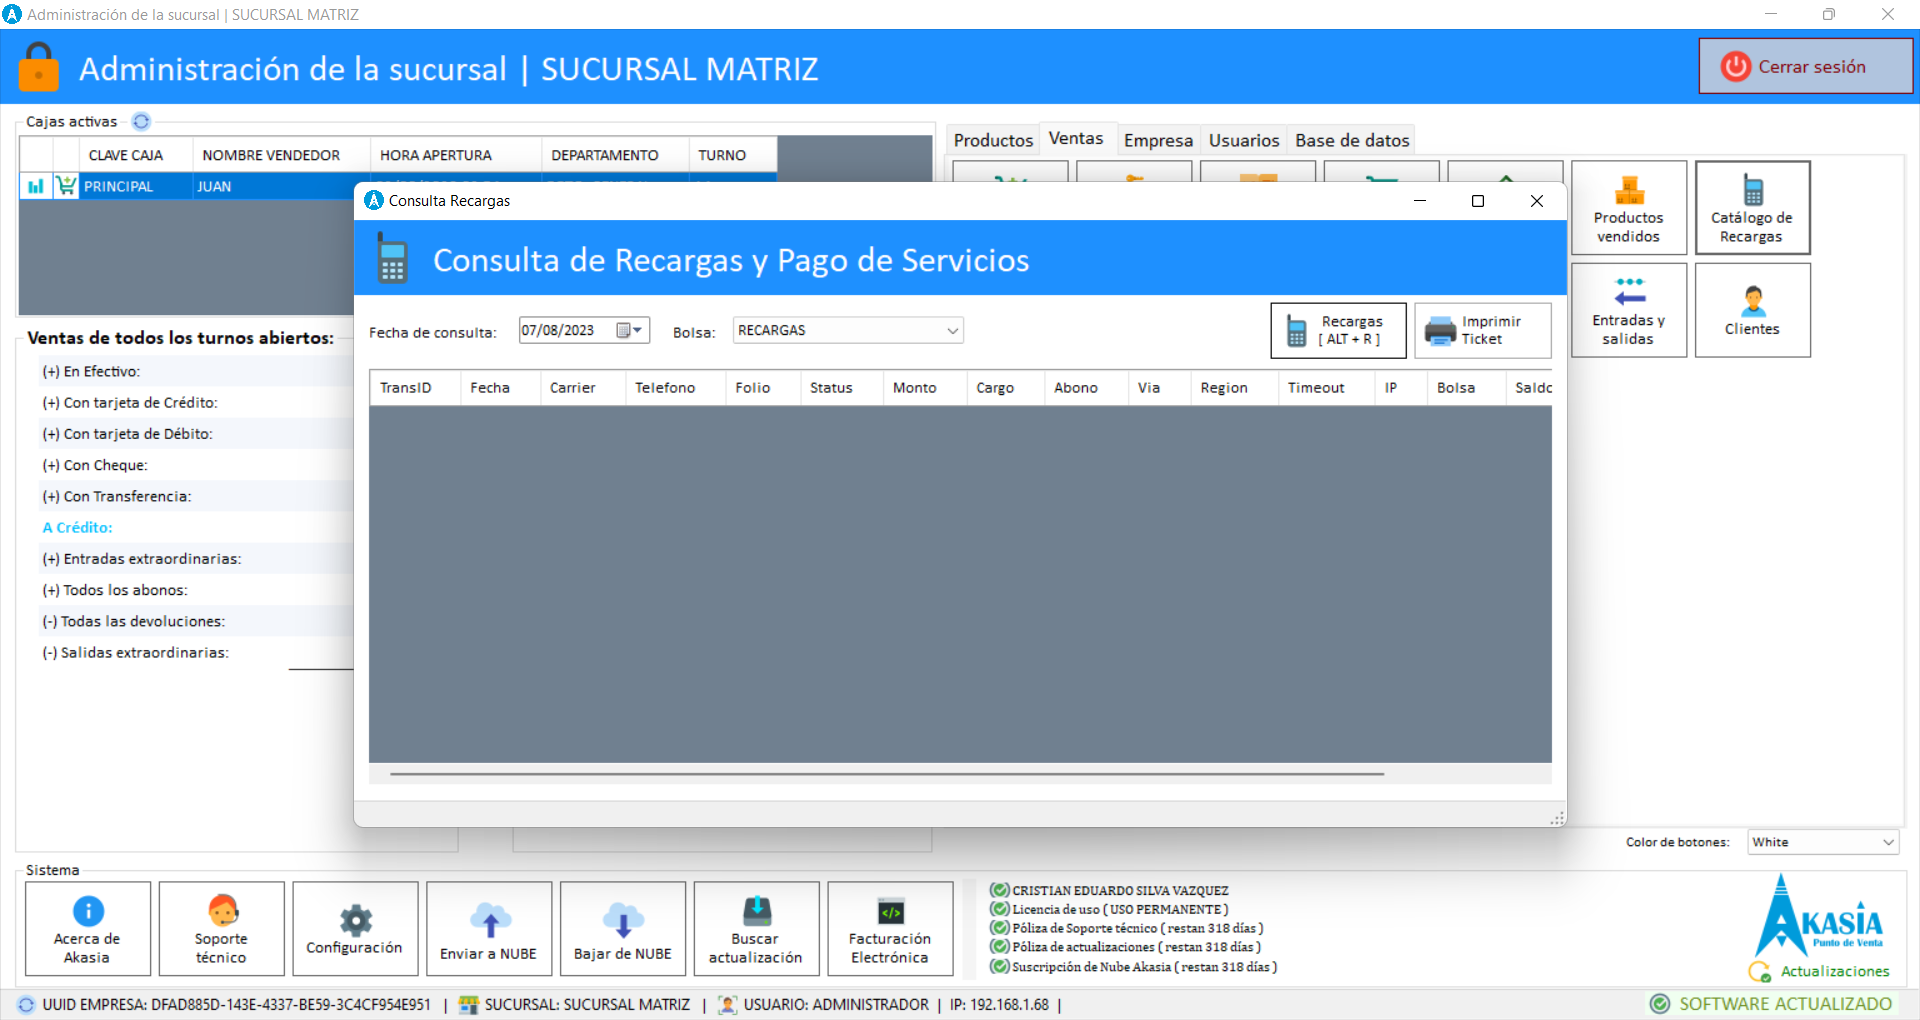Click the horizontal scrollbar under the recargas table
This screenshot has width=1920, height=1020.
point(886,774)
